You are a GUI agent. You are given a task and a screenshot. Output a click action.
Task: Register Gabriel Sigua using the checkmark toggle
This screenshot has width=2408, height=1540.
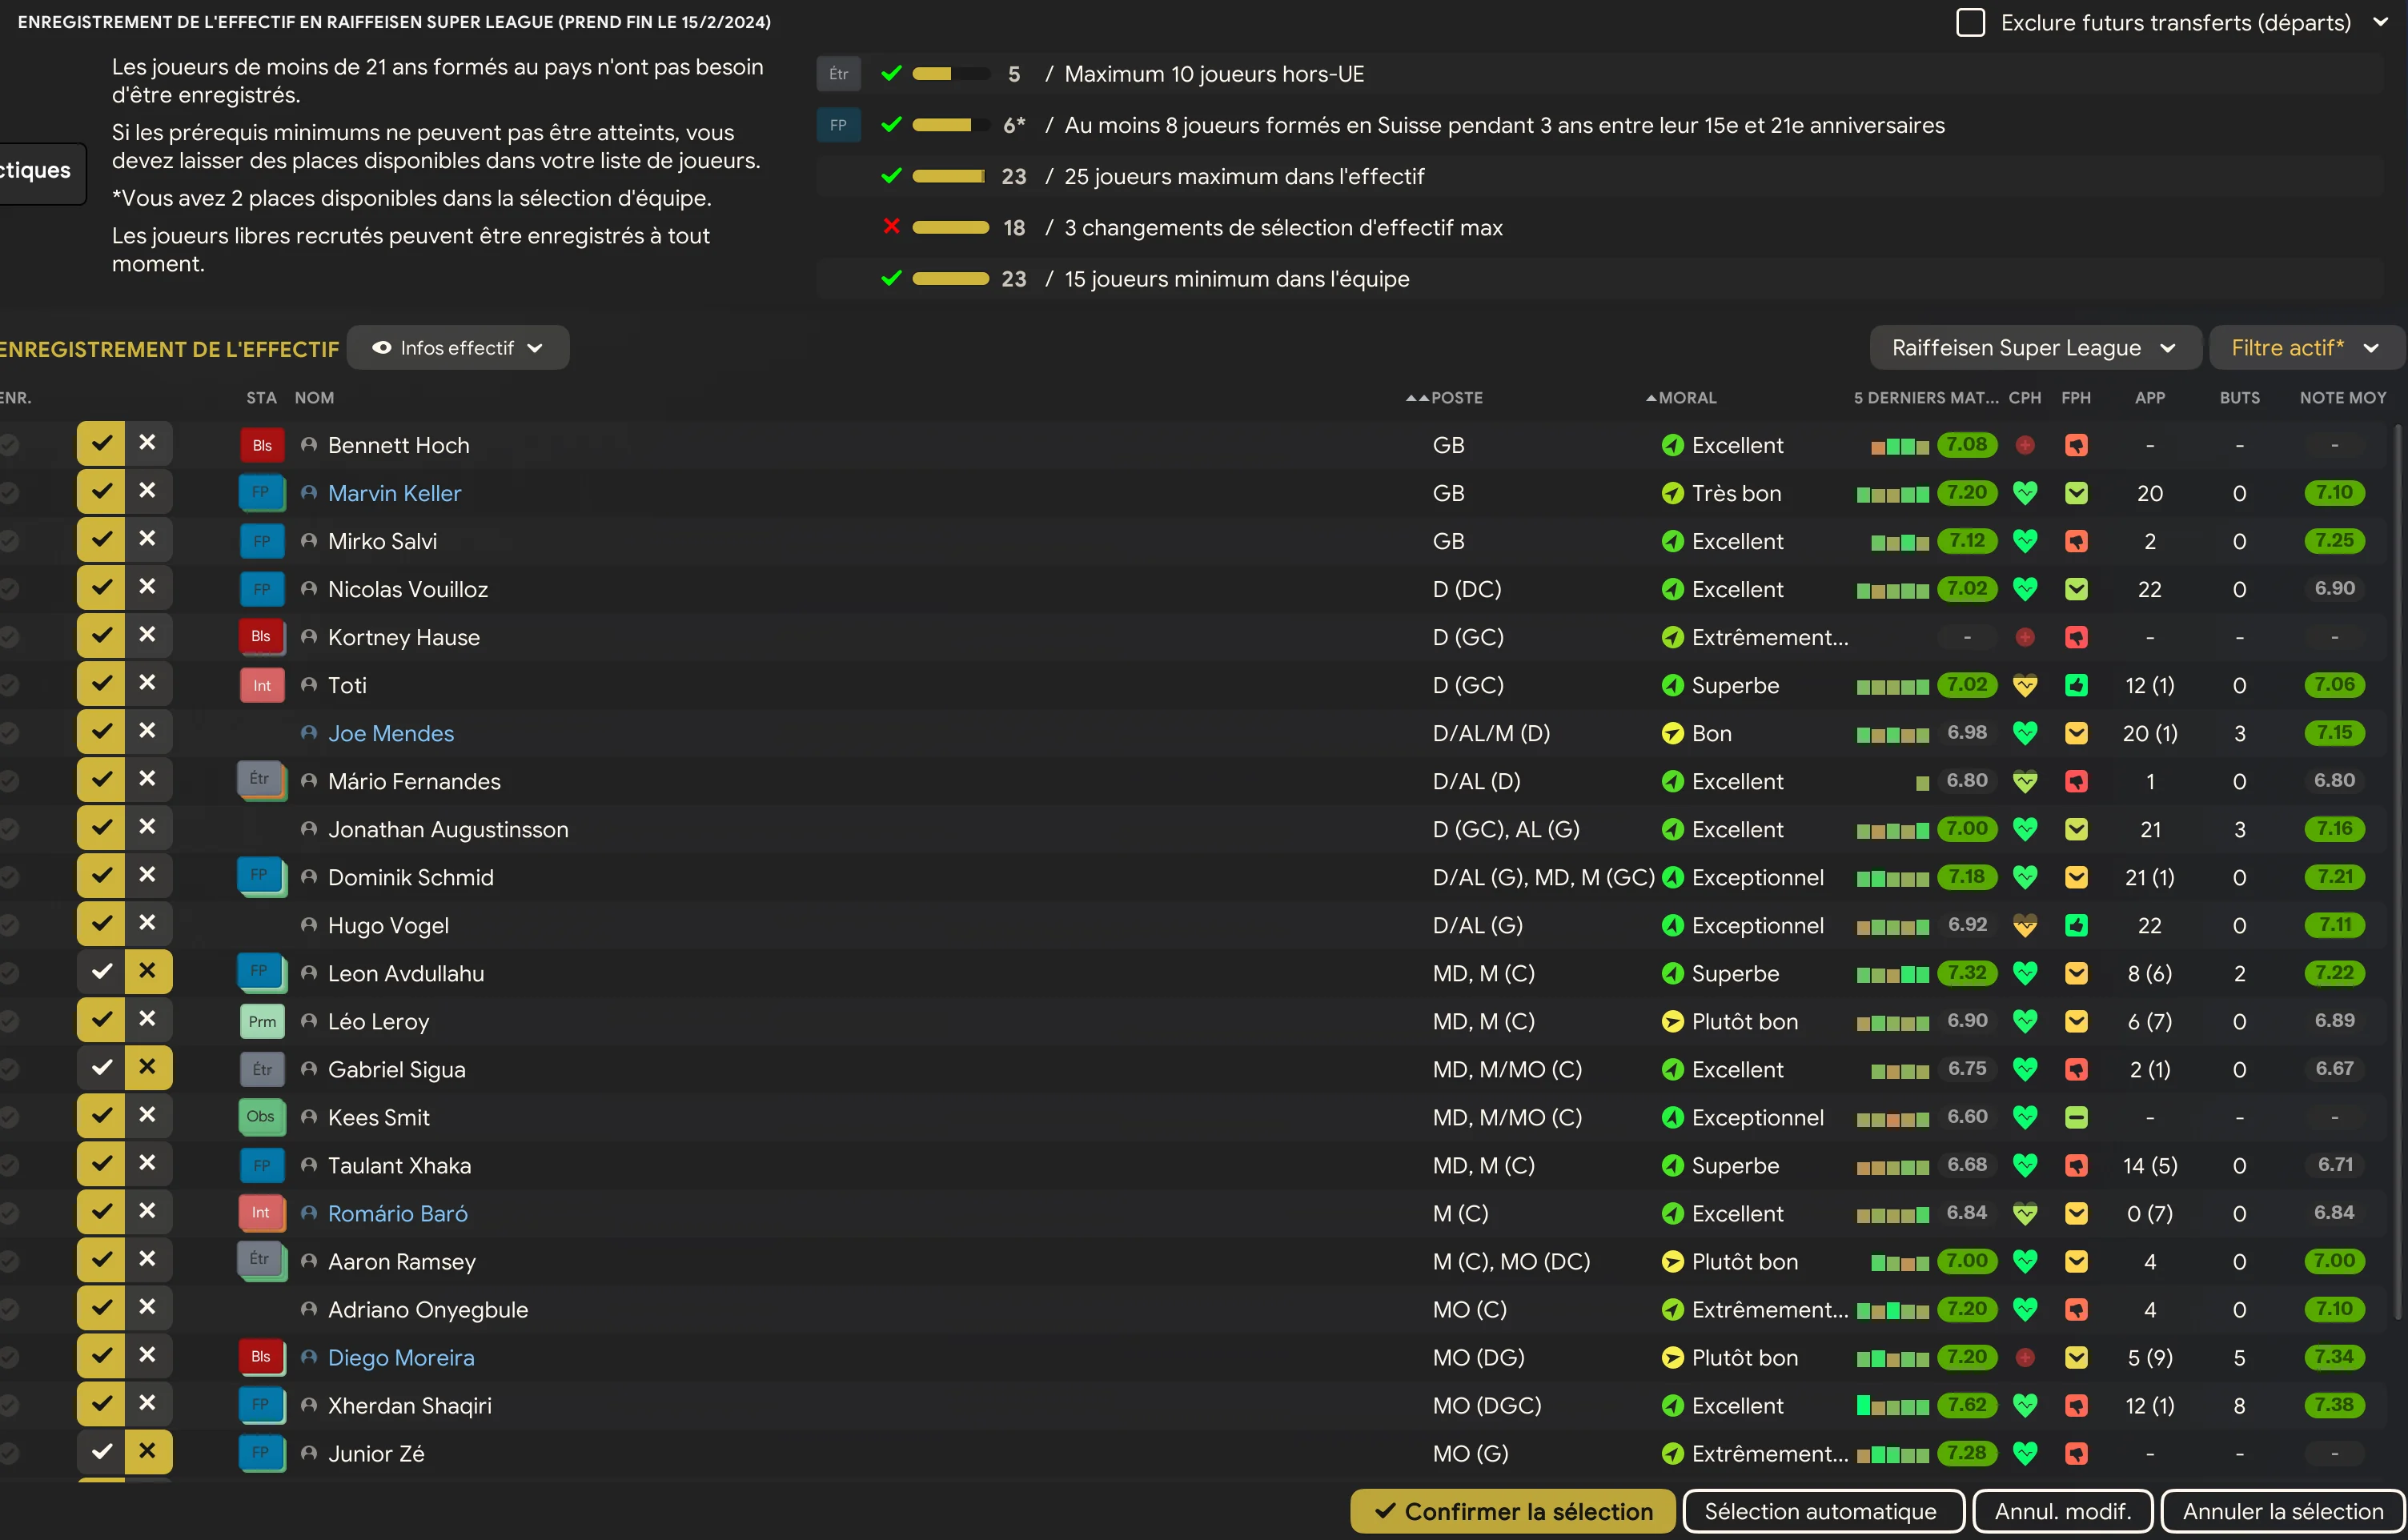pos(101,1067)
